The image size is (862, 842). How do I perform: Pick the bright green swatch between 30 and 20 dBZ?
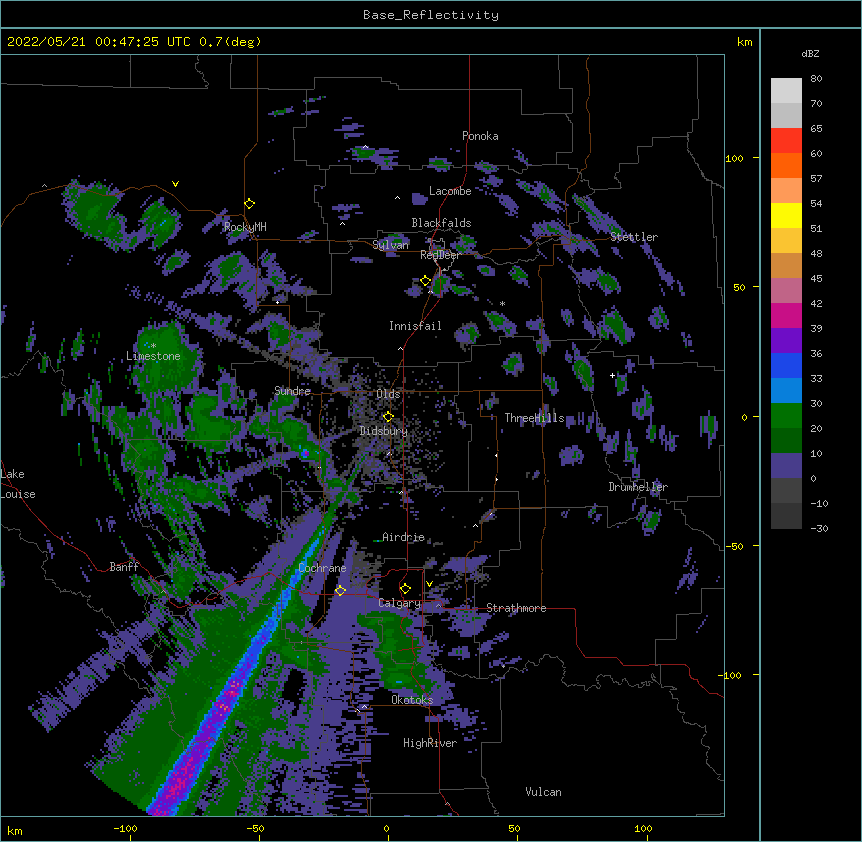pyautogui.click(x=786, y=416)
